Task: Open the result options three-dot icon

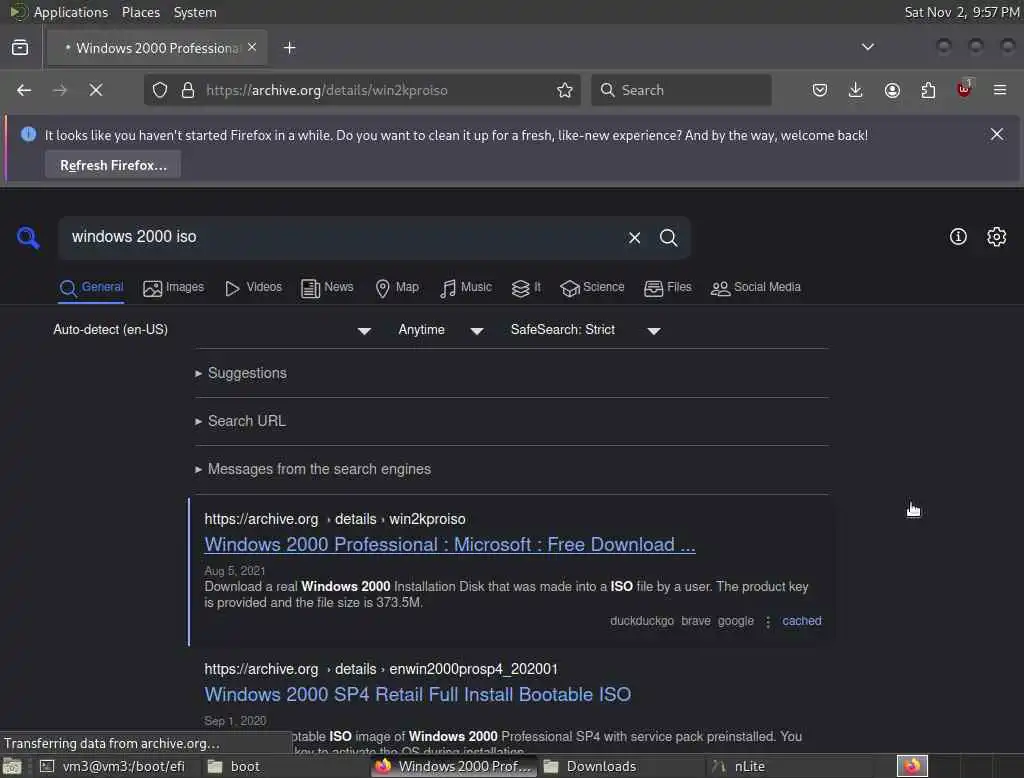Action: coord(768,621)
